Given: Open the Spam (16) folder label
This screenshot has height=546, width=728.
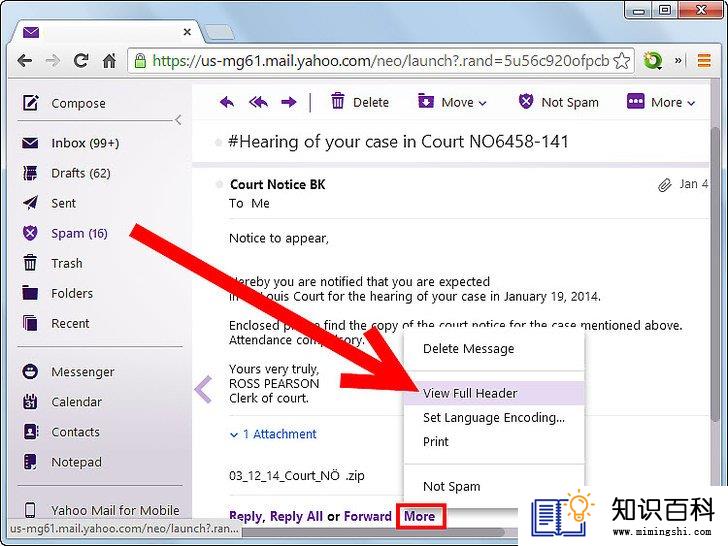Looking at the screenshot, I should coord(79,233).
